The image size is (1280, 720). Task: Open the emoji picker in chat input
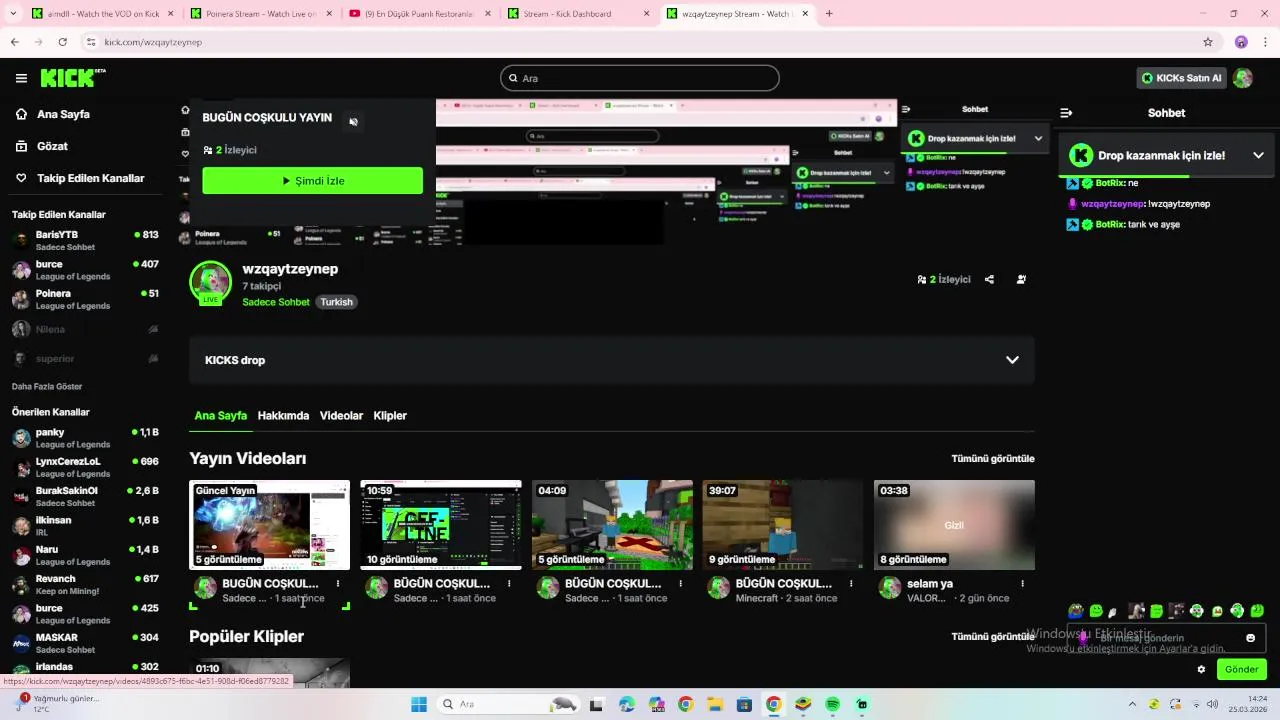click(1250, 638)
